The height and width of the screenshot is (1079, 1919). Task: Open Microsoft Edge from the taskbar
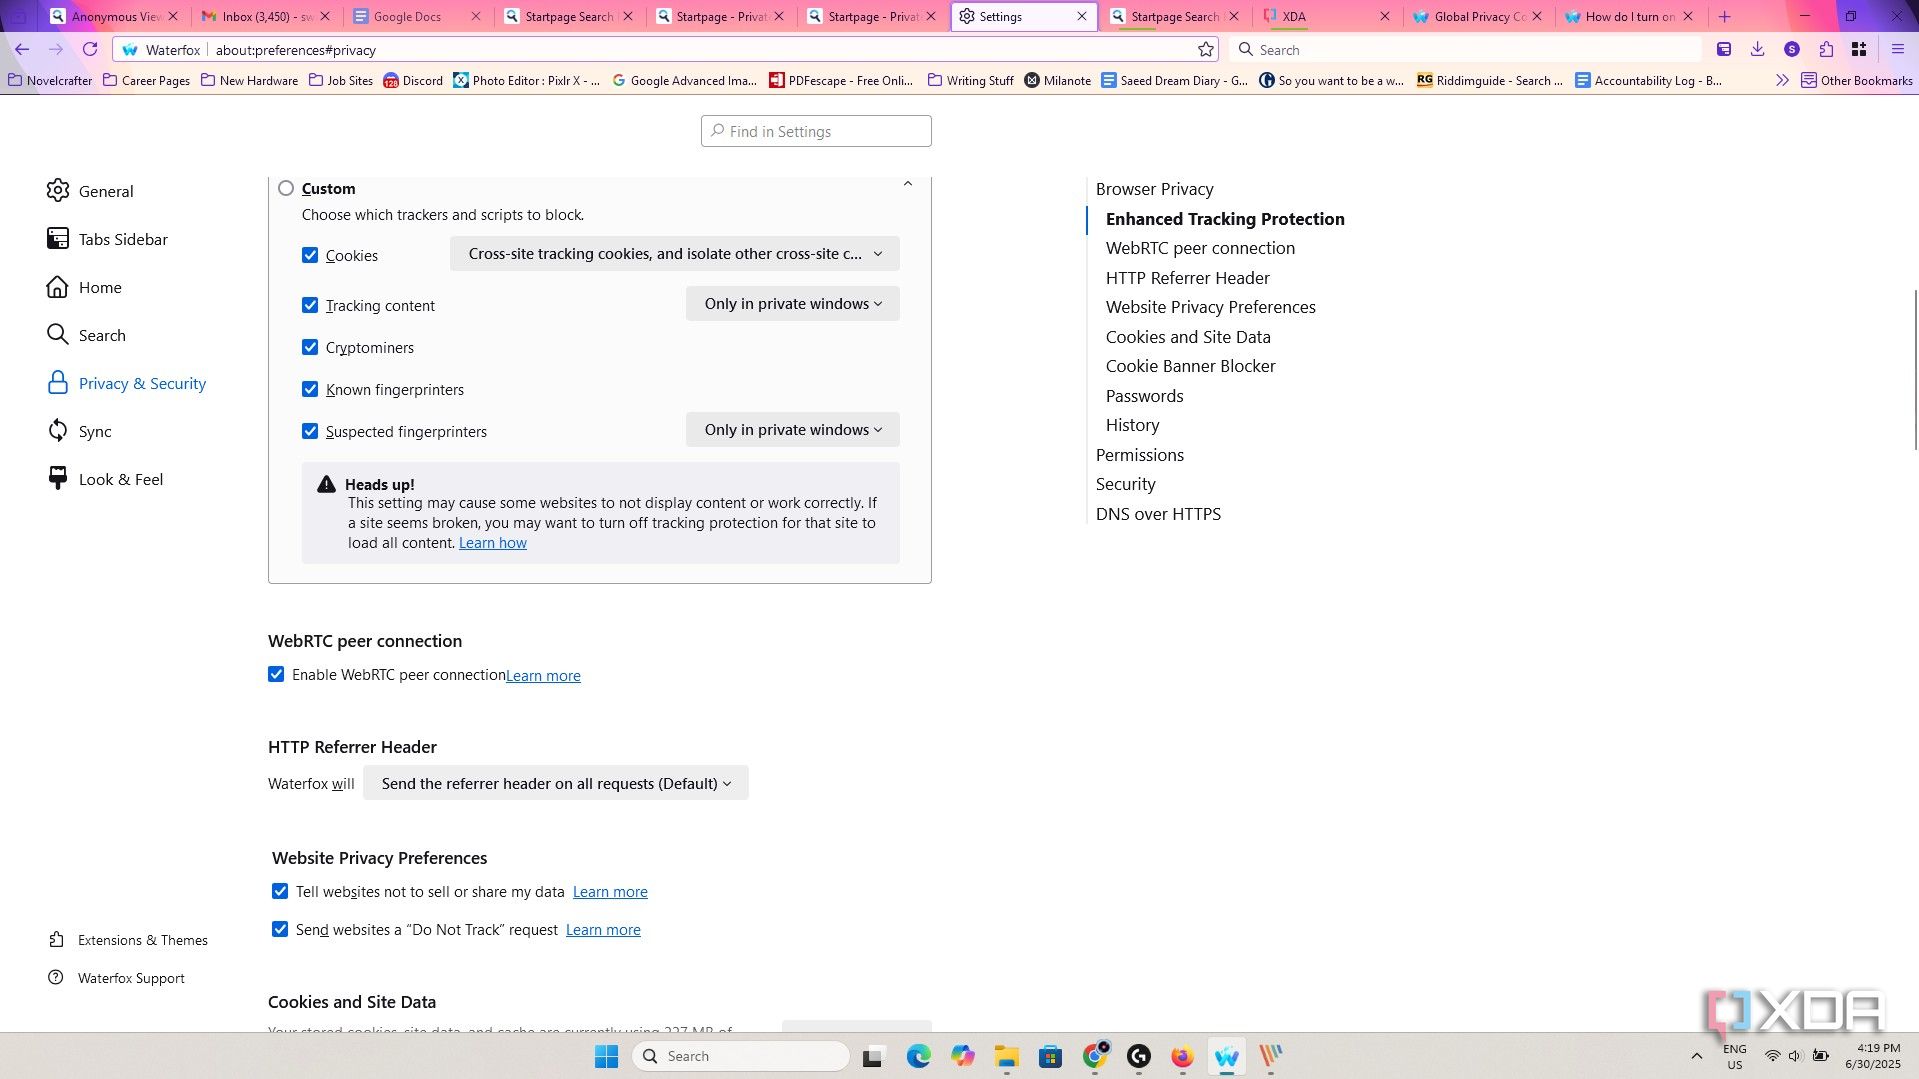pos(918,1056)
